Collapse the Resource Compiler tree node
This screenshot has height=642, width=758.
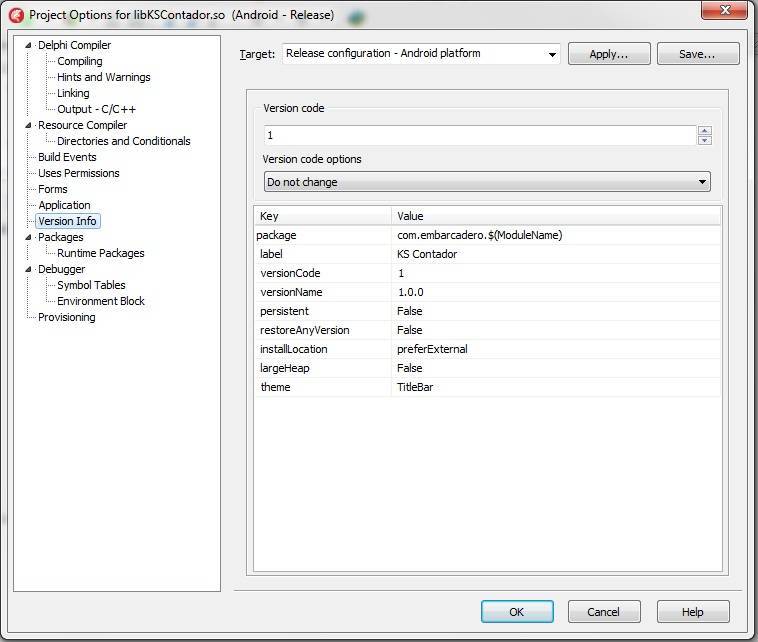[29, 126]
